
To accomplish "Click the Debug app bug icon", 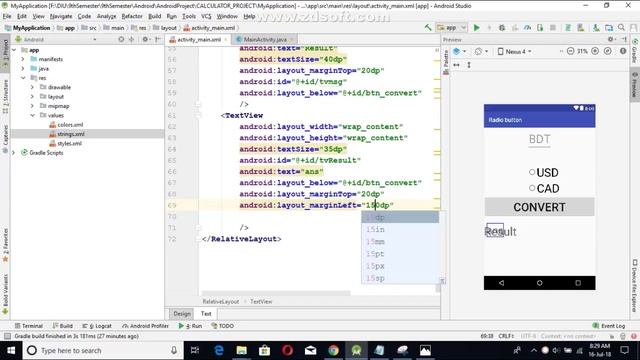I will [x=502, y=28].
